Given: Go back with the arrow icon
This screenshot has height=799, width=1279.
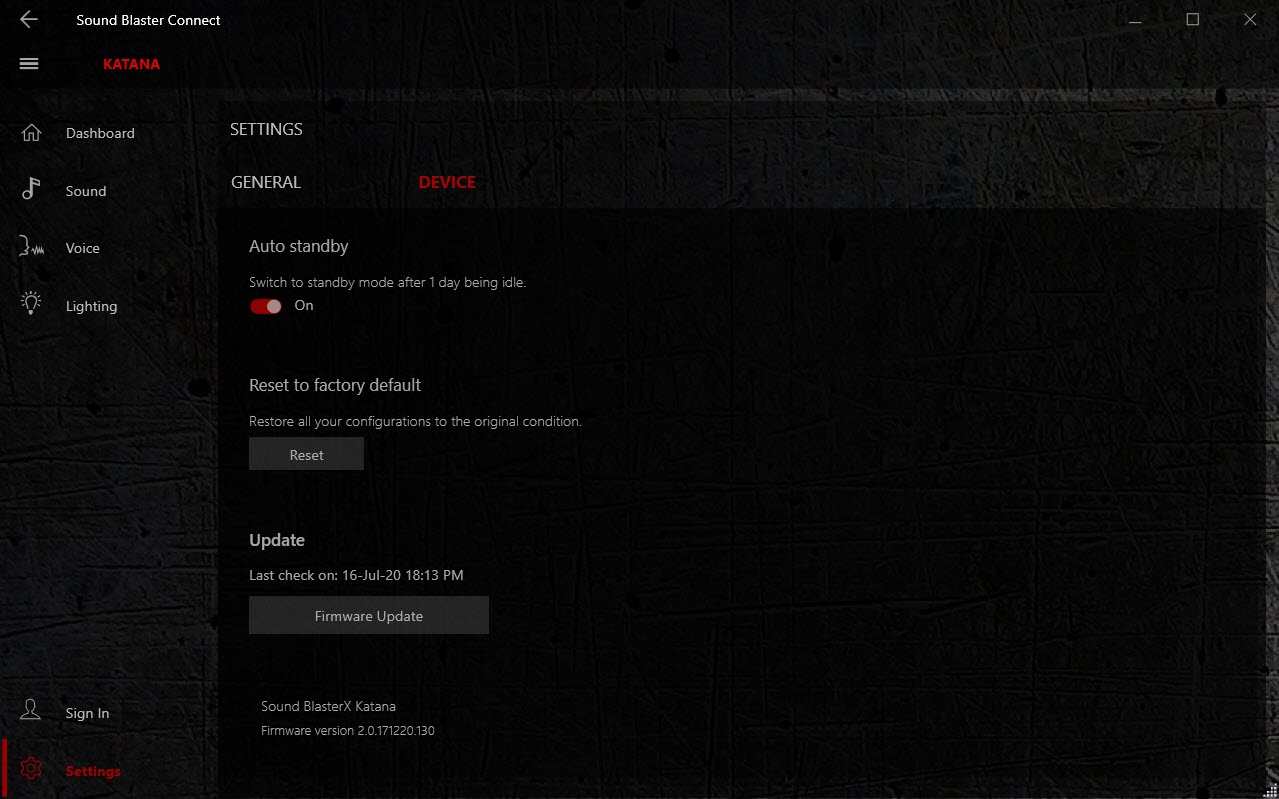Looking at the screenshot, I should point(29,20).
